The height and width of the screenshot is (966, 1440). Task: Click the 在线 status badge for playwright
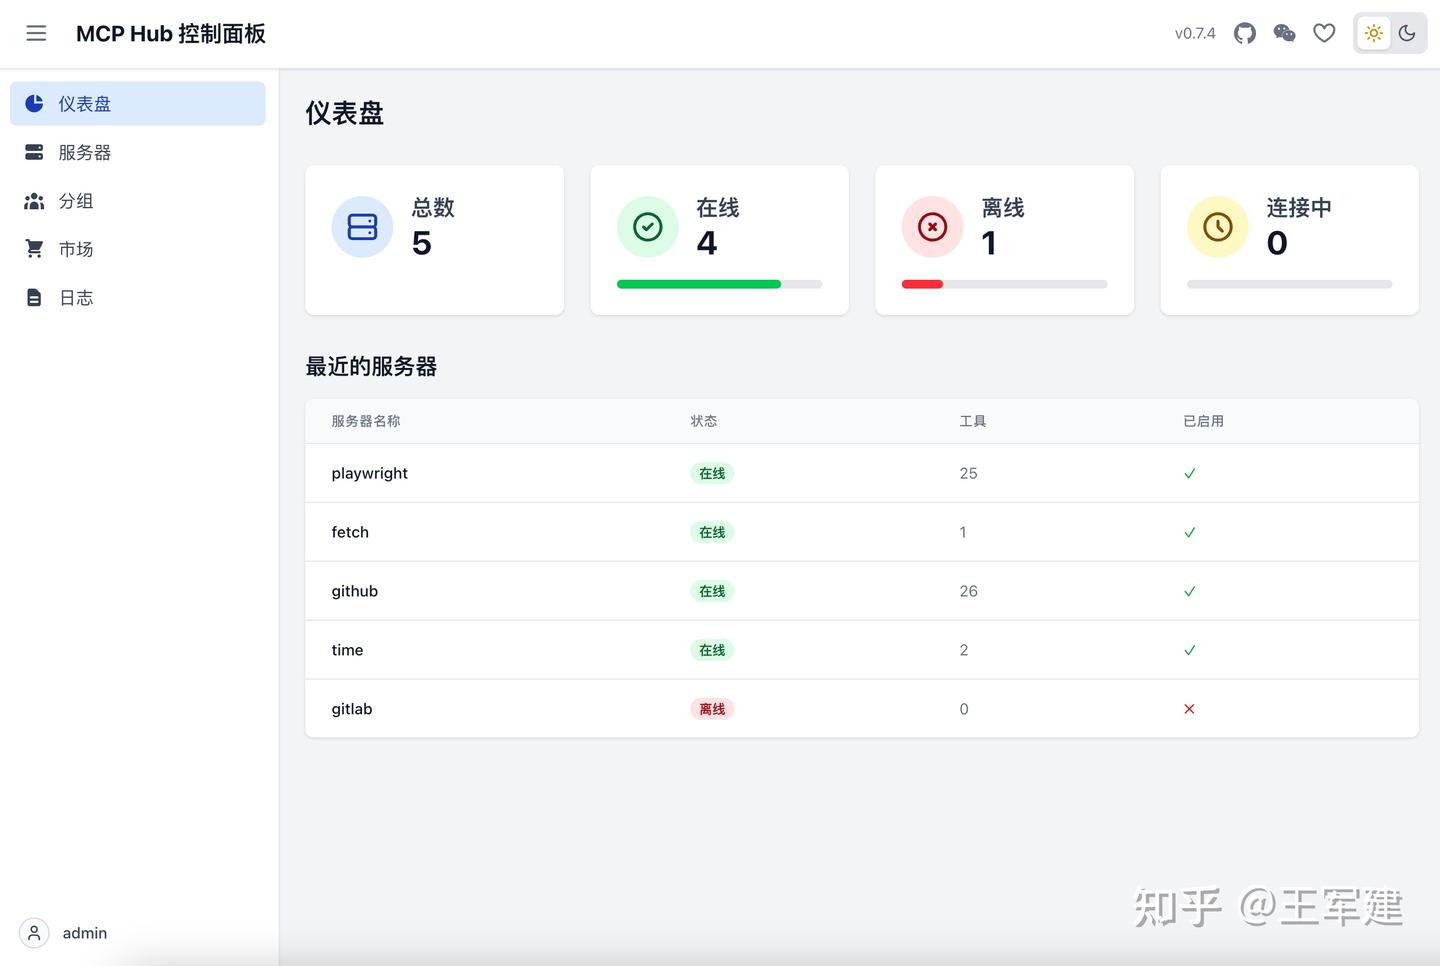point(711,473)
